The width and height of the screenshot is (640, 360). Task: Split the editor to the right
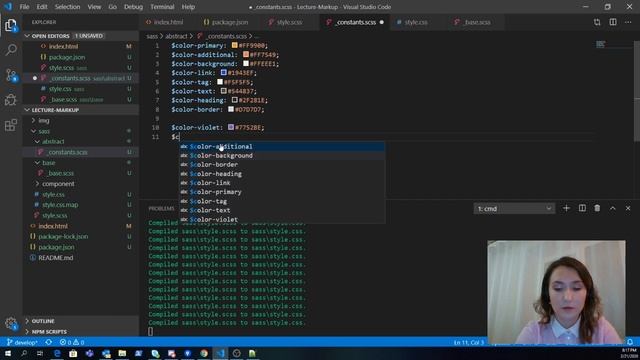tap(613, 22)
